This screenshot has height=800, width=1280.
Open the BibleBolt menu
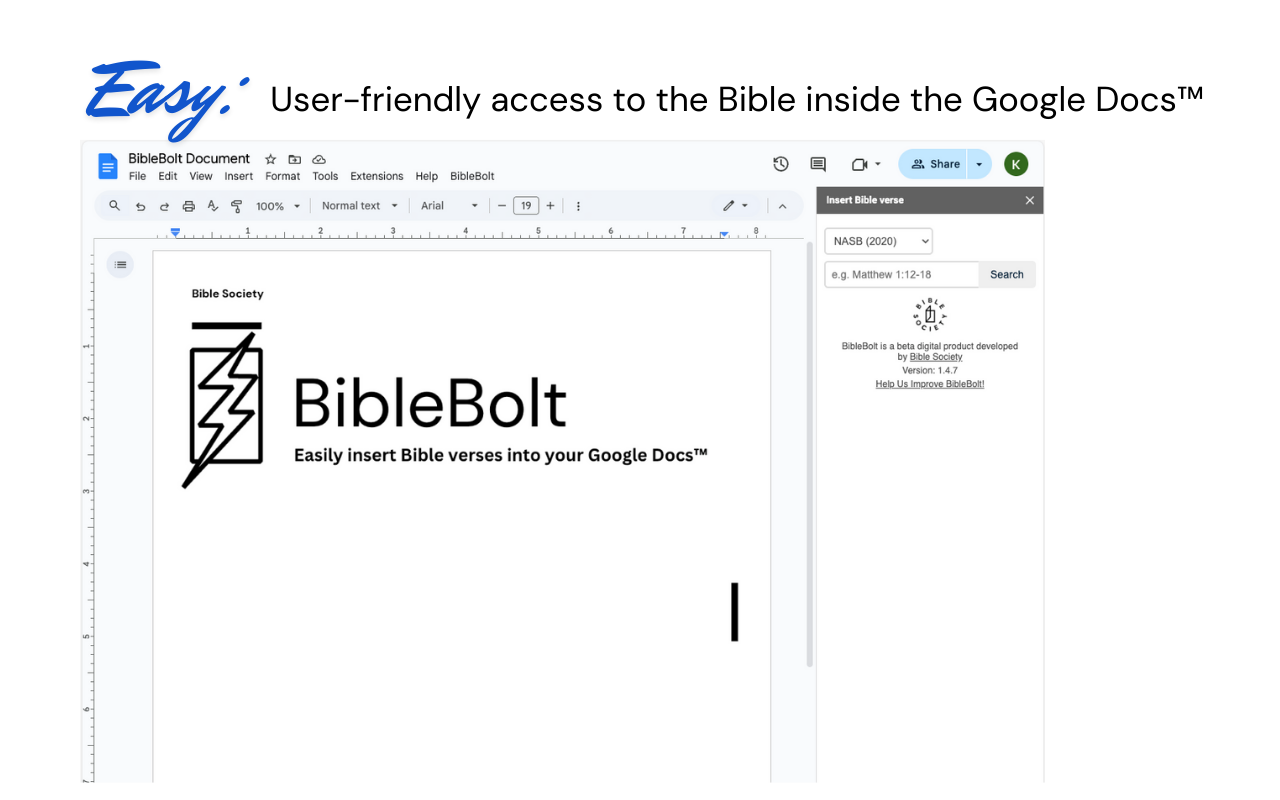tap(472, 176)
